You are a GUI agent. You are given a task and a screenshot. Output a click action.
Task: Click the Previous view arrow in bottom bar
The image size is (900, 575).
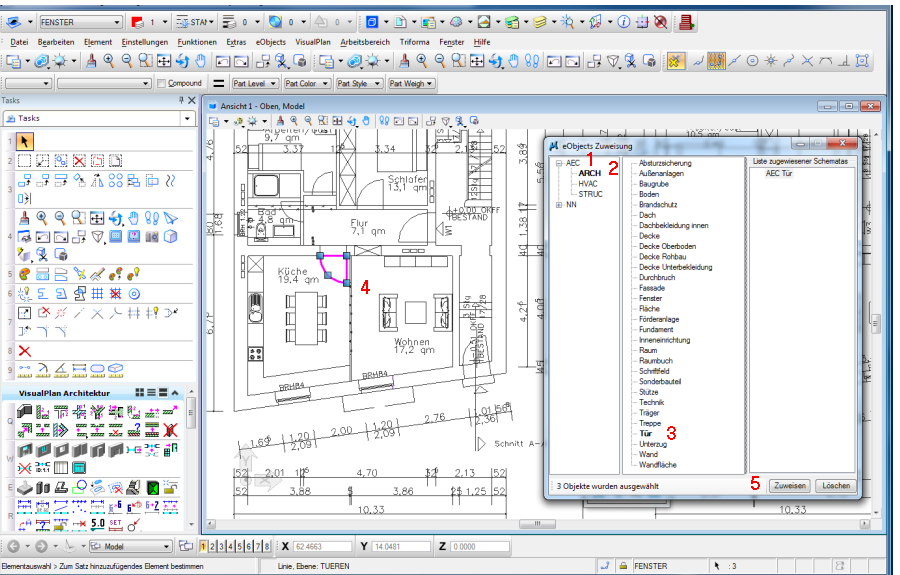click(14, 546)
